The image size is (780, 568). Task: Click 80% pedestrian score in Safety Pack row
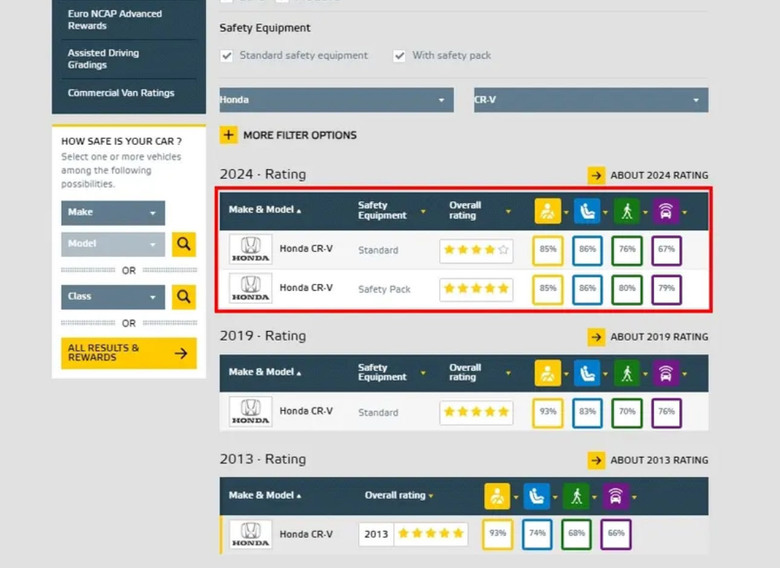627,289
